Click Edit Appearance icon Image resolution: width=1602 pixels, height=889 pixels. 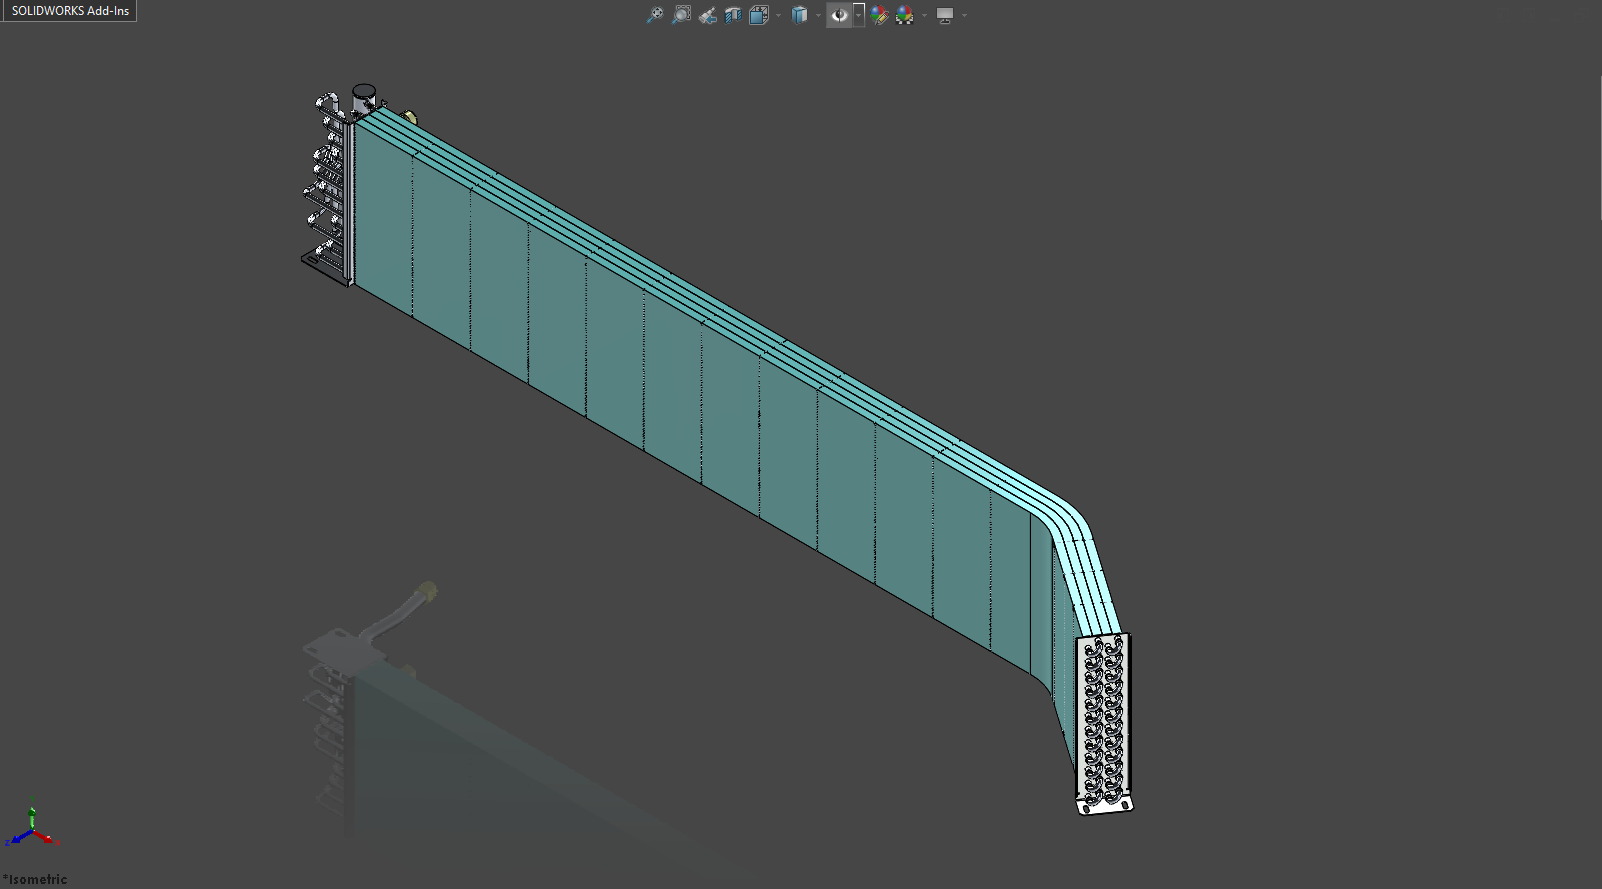pyautogui.click(x=880, y=15)
